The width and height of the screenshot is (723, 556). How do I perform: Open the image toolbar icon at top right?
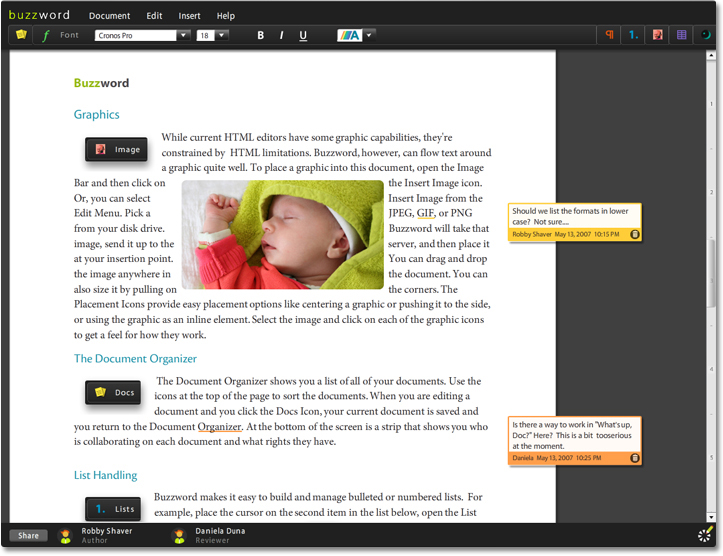(x=658, y=35)
